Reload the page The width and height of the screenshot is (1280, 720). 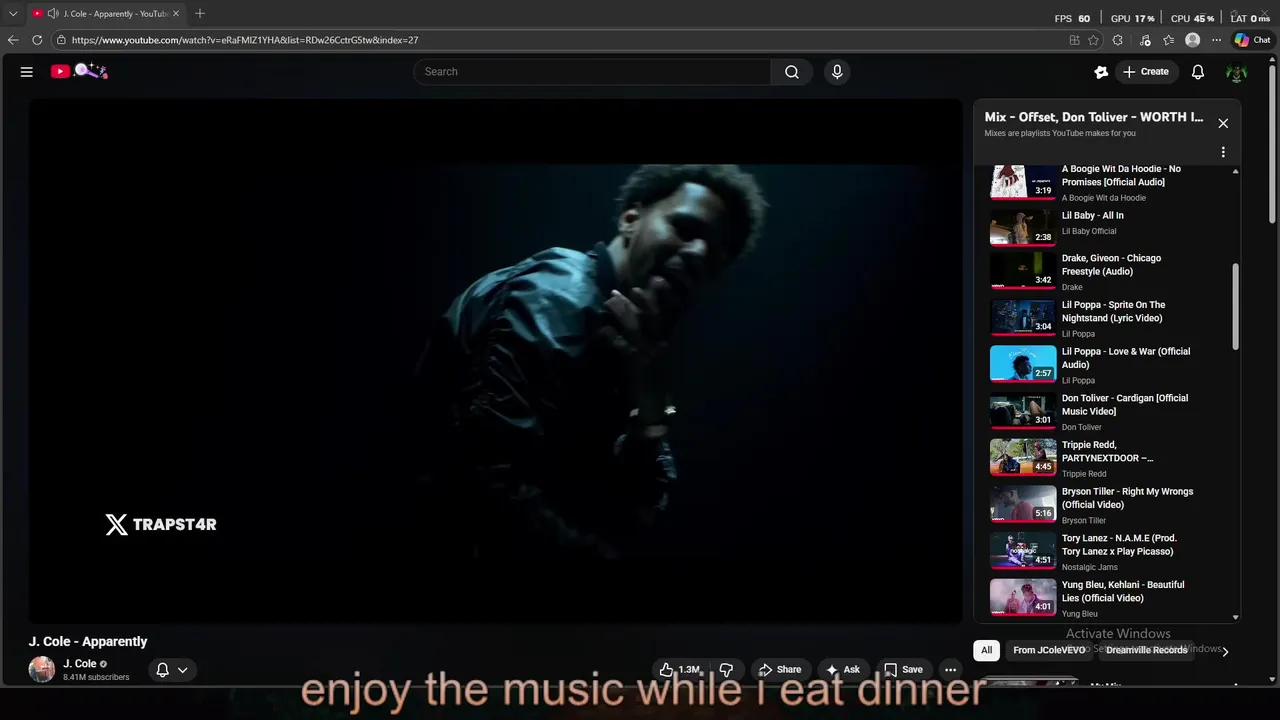[x=37, y=40]
